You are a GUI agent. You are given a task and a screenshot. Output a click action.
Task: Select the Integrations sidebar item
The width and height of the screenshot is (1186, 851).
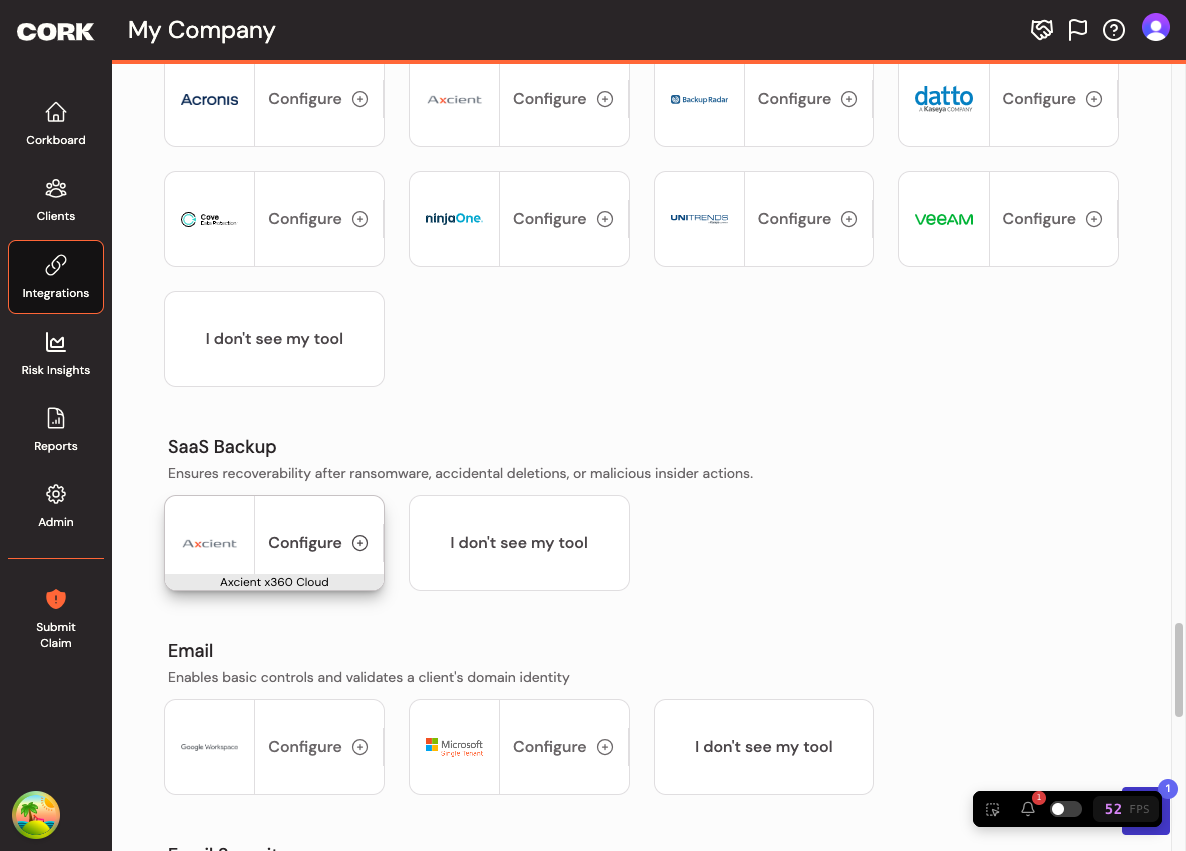(55, 277)
